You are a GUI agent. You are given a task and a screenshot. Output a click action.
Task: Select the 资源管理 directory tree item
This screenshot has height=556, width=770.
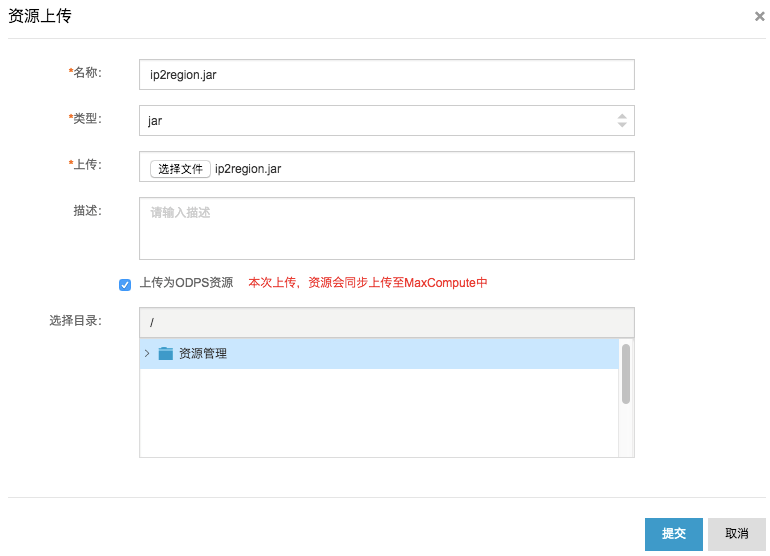203,353
